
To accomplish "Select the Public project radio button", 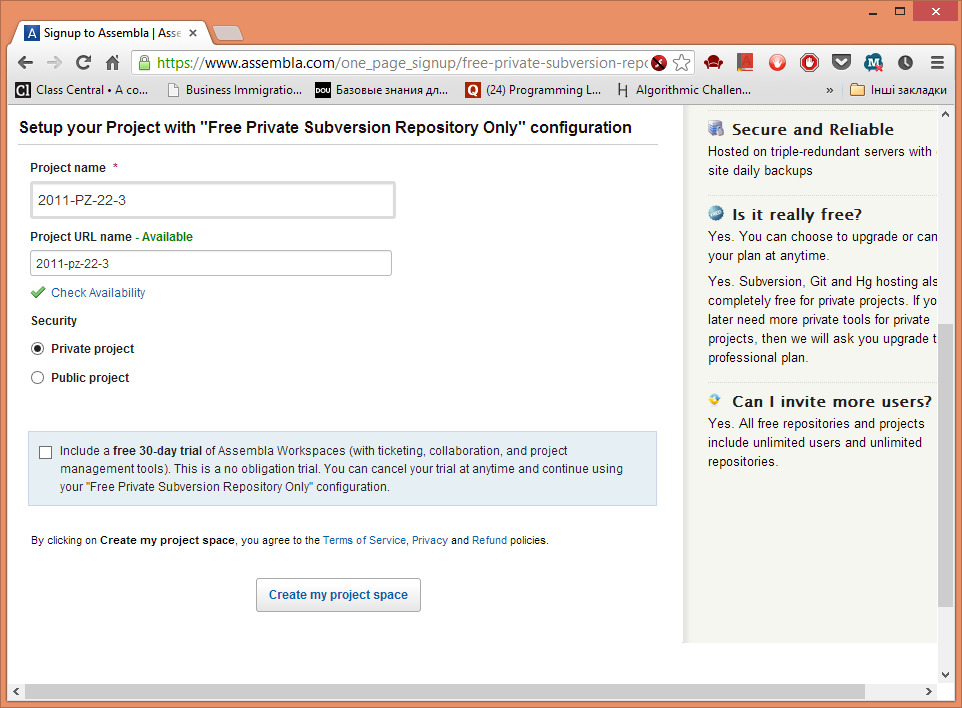I will (37, 377).
